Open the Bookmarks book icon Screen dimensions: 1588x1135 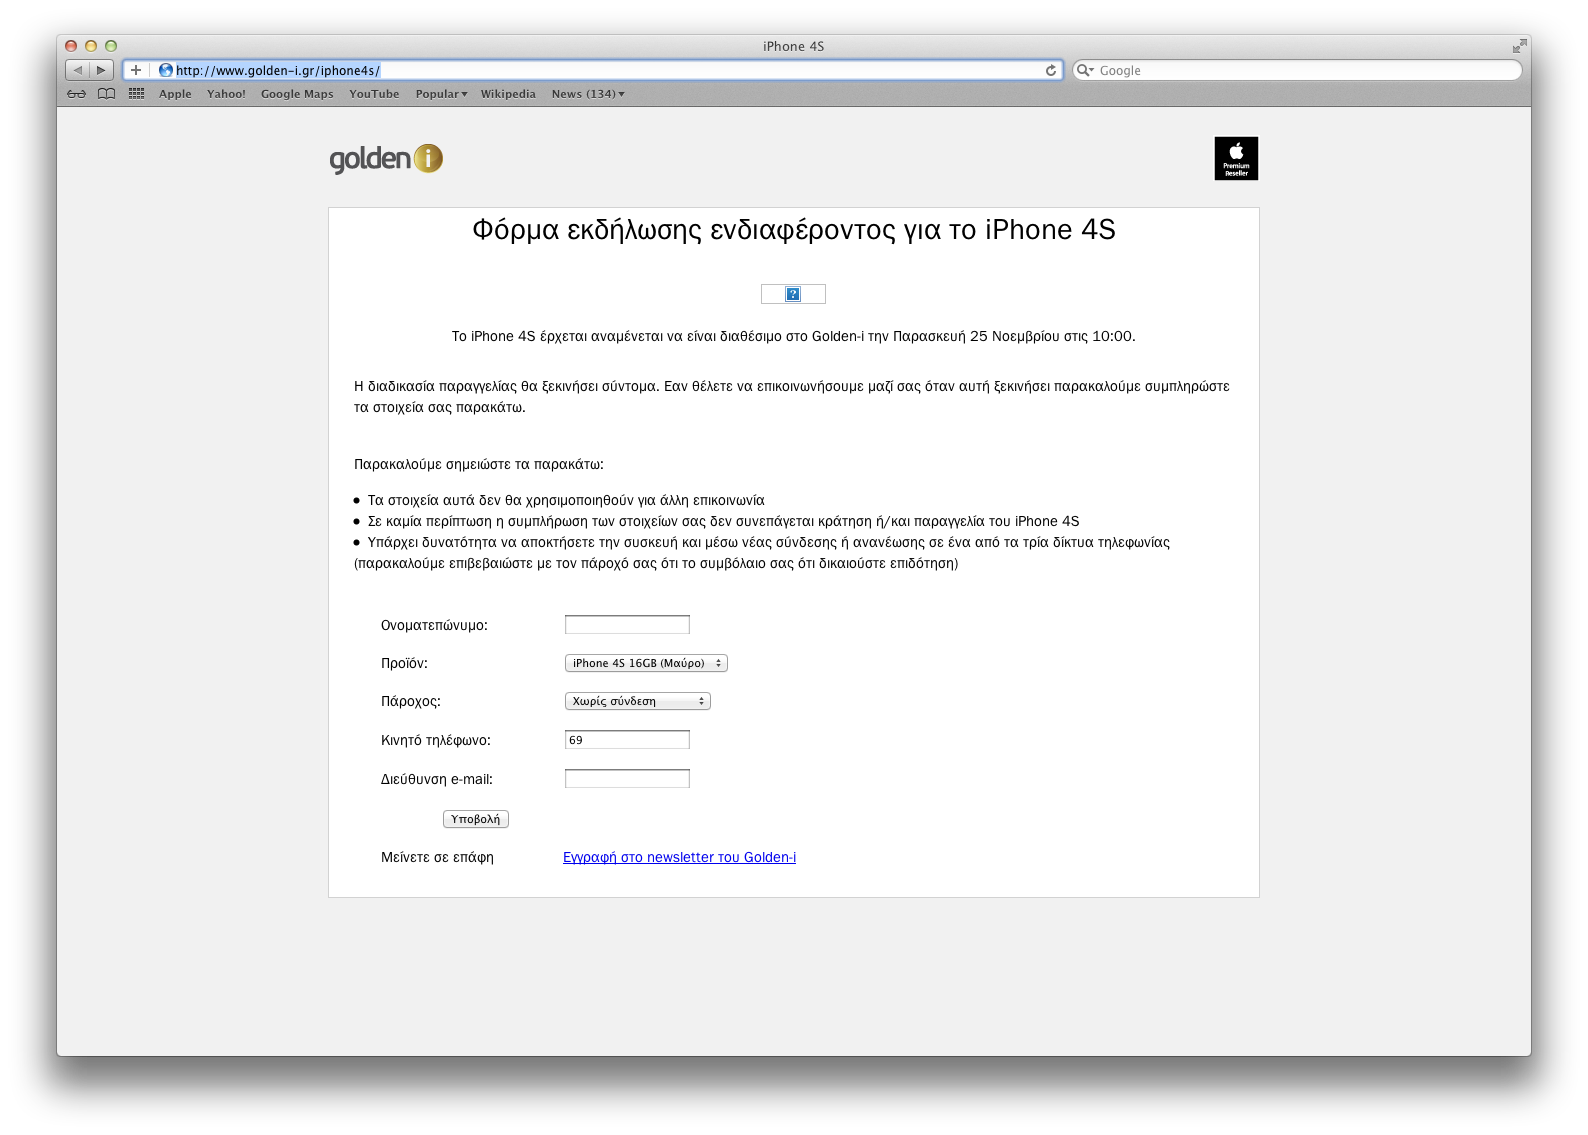pos(107,94)
